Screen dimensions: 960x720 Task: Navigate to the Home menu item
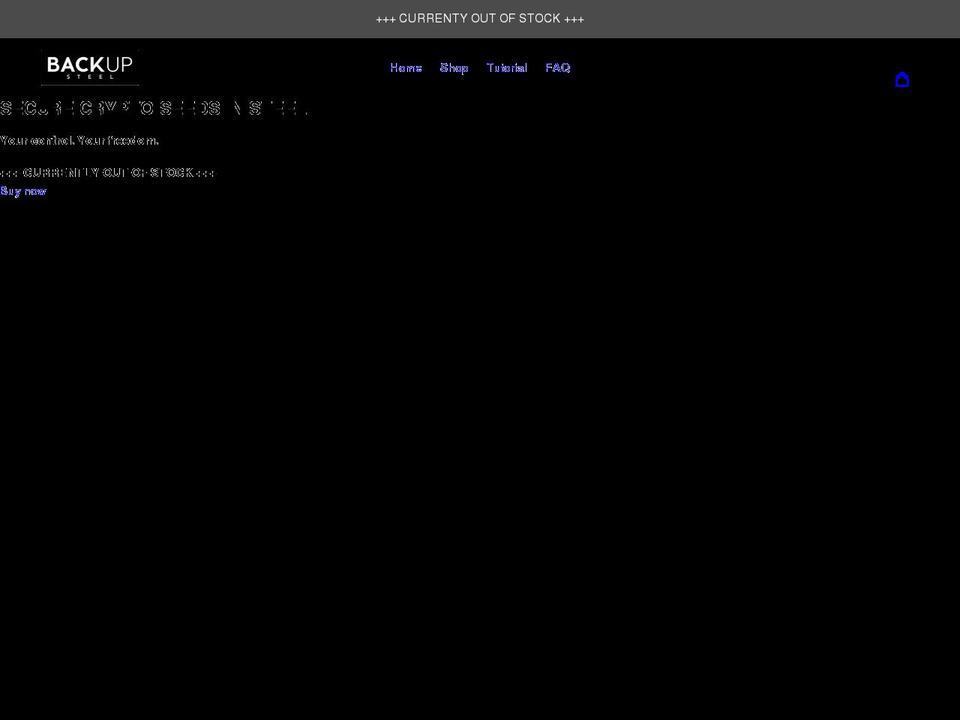point(406,67)
